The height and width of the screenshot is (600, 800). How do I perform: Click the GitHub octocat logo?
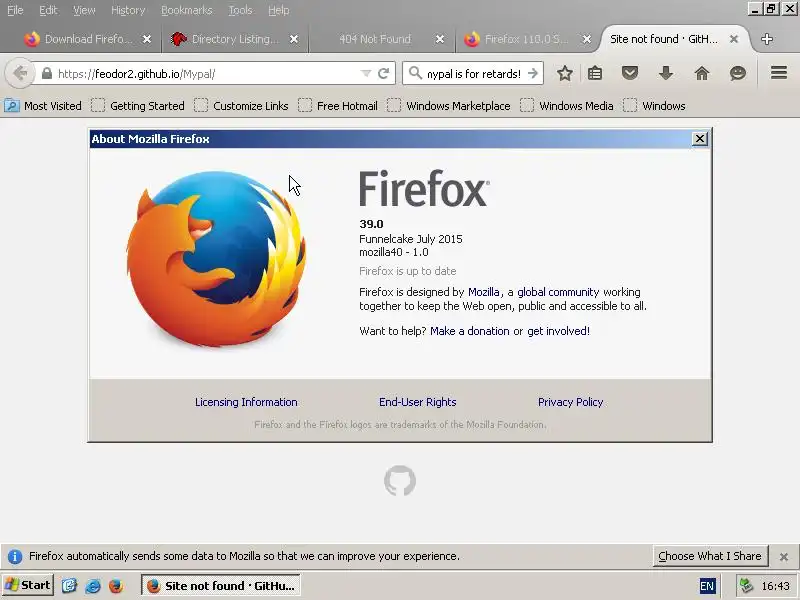400,481
